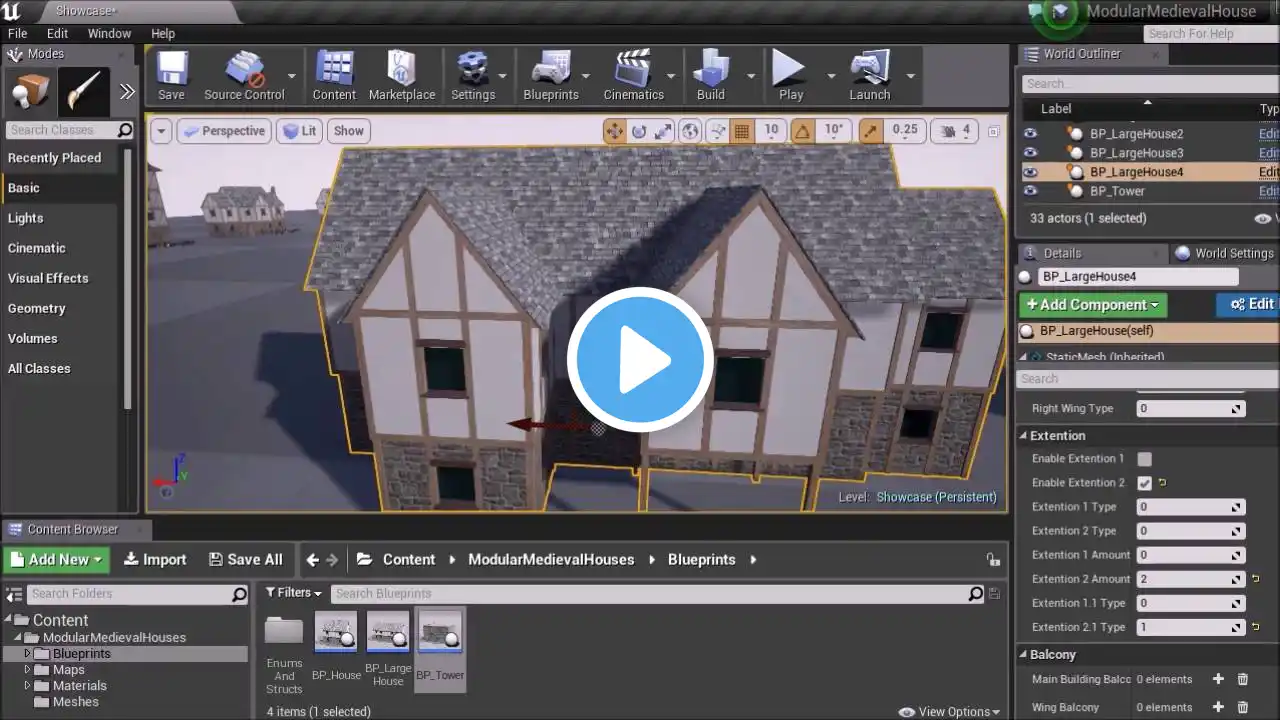This screenshot has height=720, width=1280.
Task: Open the Perspective viewport dropdown
Action: click(x=223, y=131)
